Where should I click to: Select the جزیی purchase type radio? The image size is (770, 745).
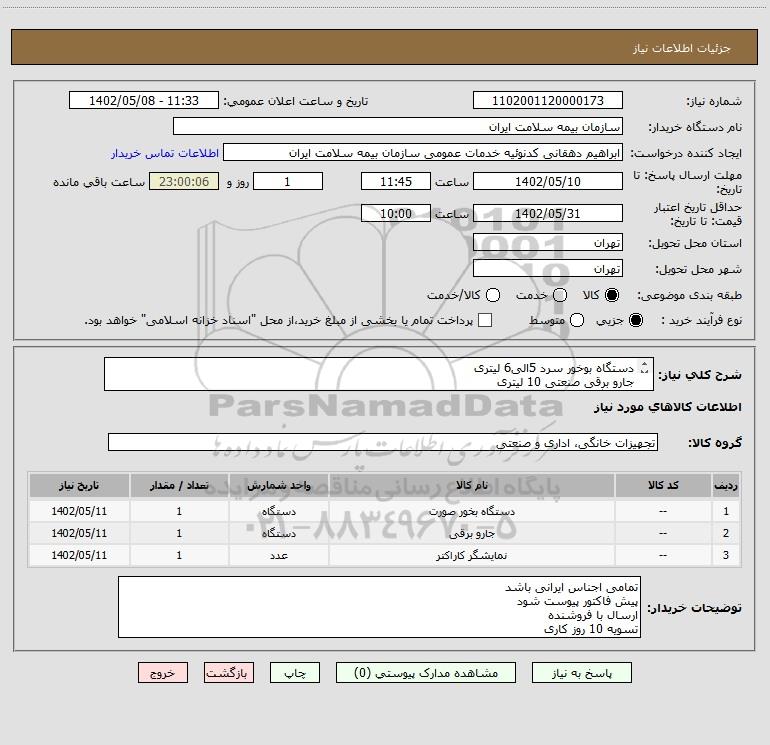pos(636,320)
